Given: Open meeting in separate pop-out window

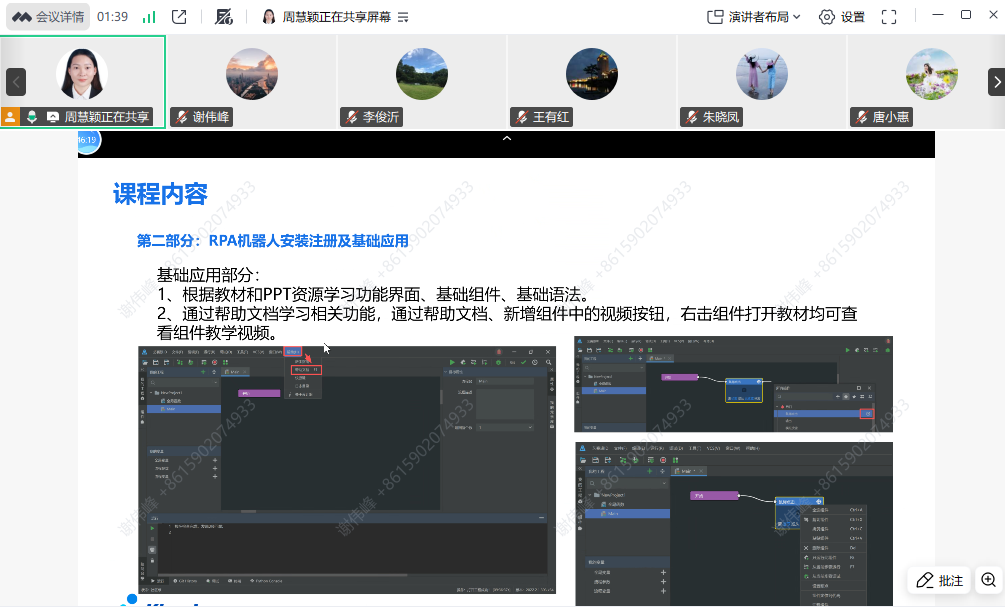Looking at the screenshot, I should pos(180,16).
